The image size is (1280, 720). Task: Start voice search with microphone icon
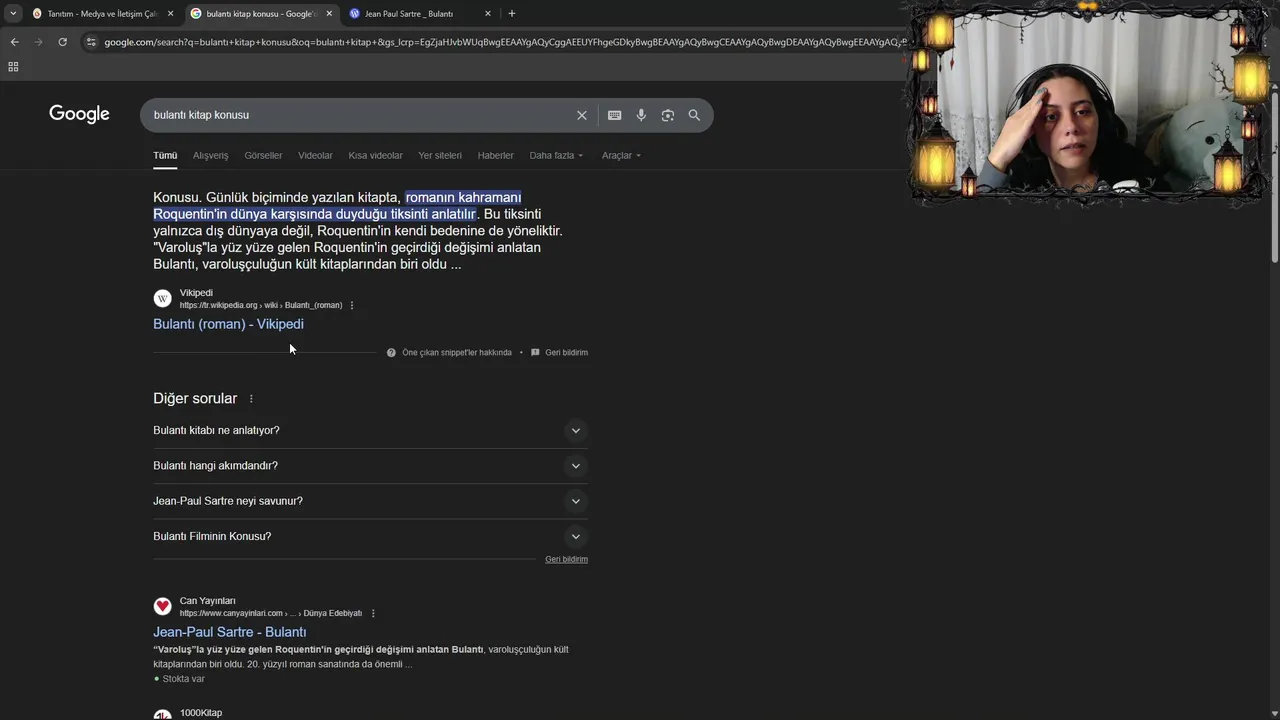(x=641, y=115)
